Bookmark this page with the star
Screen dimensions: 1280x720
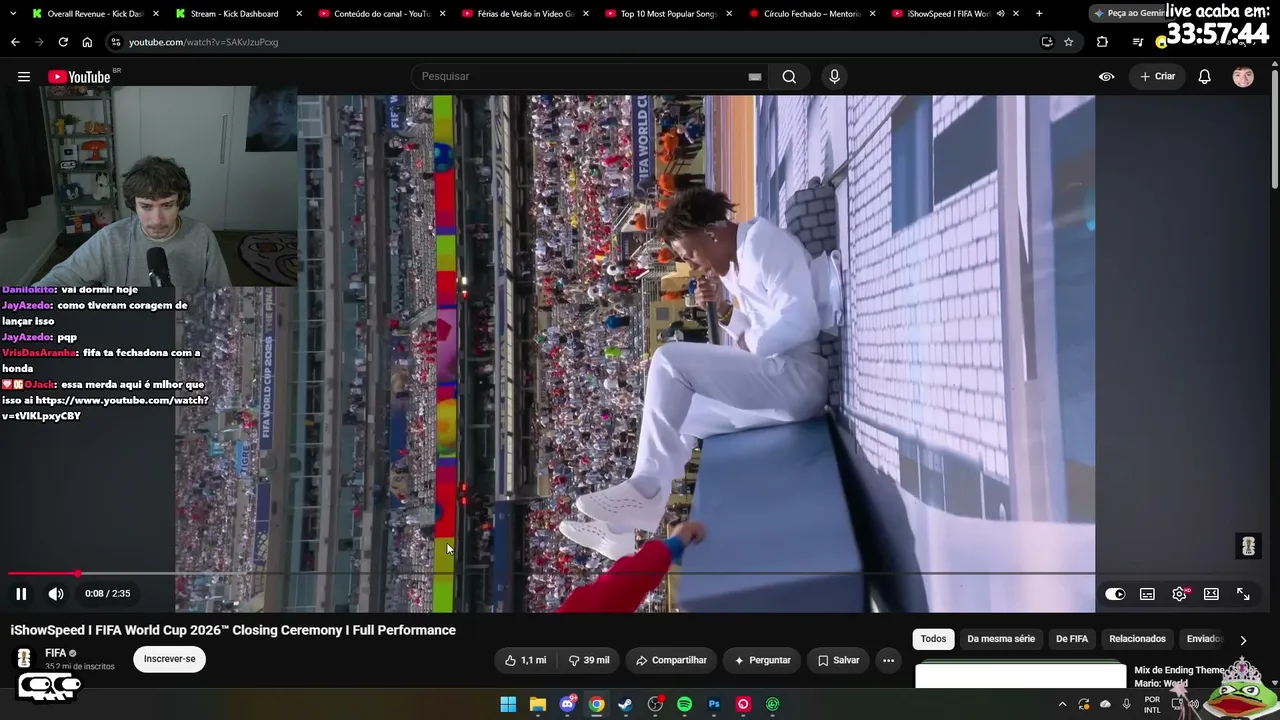[x=1068, y=42]
